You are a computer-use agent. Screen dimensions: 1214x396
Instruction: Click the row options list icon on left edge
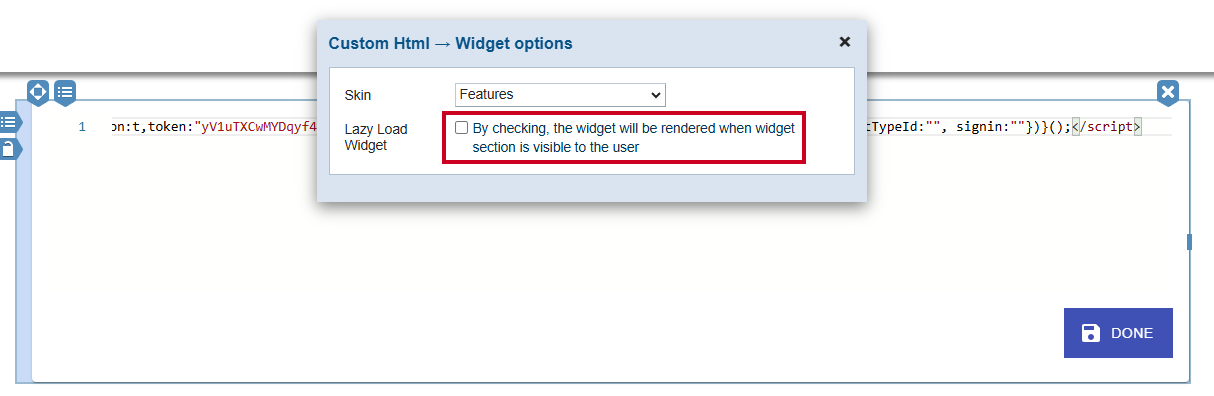8,122
